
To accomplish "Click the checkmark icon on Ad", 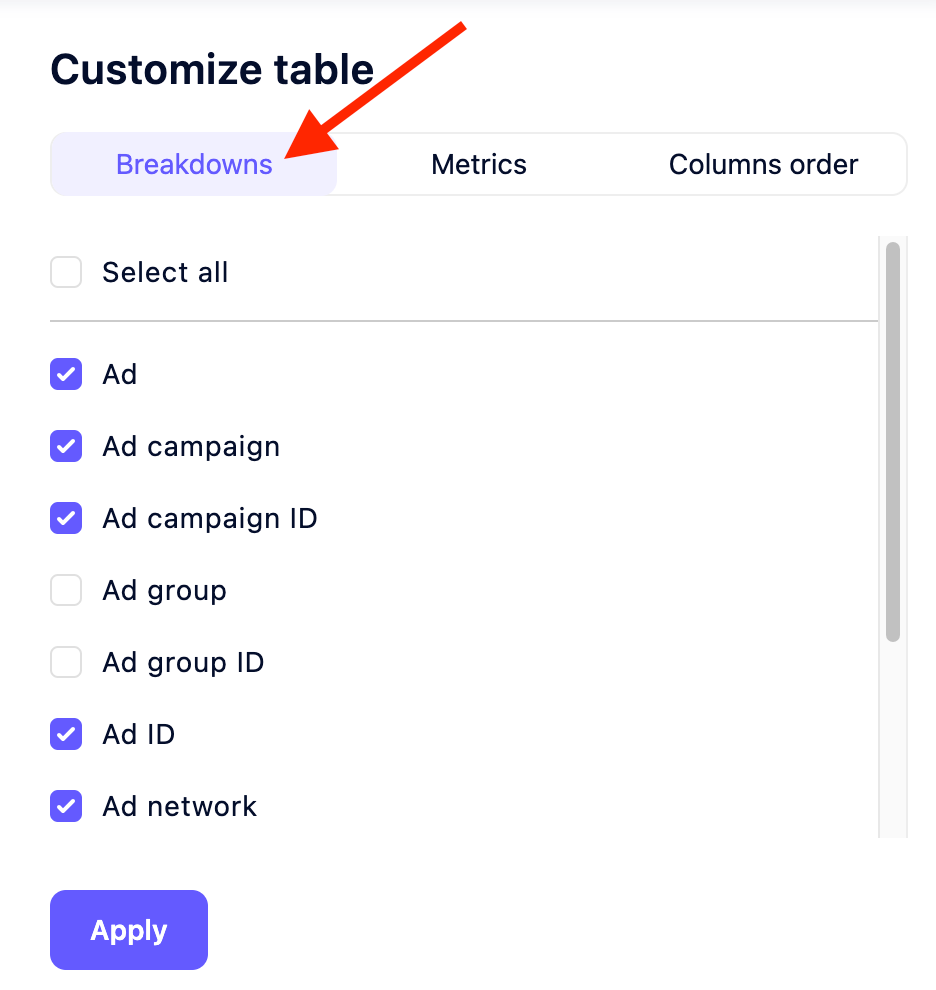I will pos(65,374).
